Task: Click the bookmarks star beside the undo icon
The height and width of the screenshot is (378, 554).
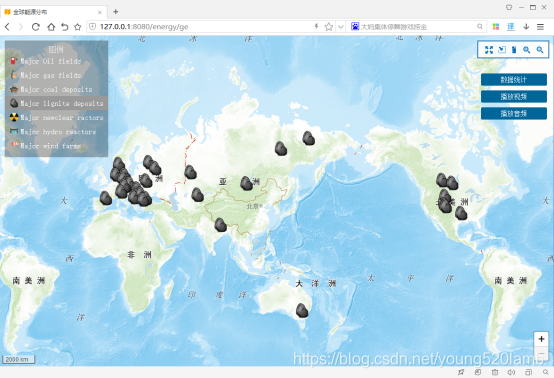Action: (77, 27)
